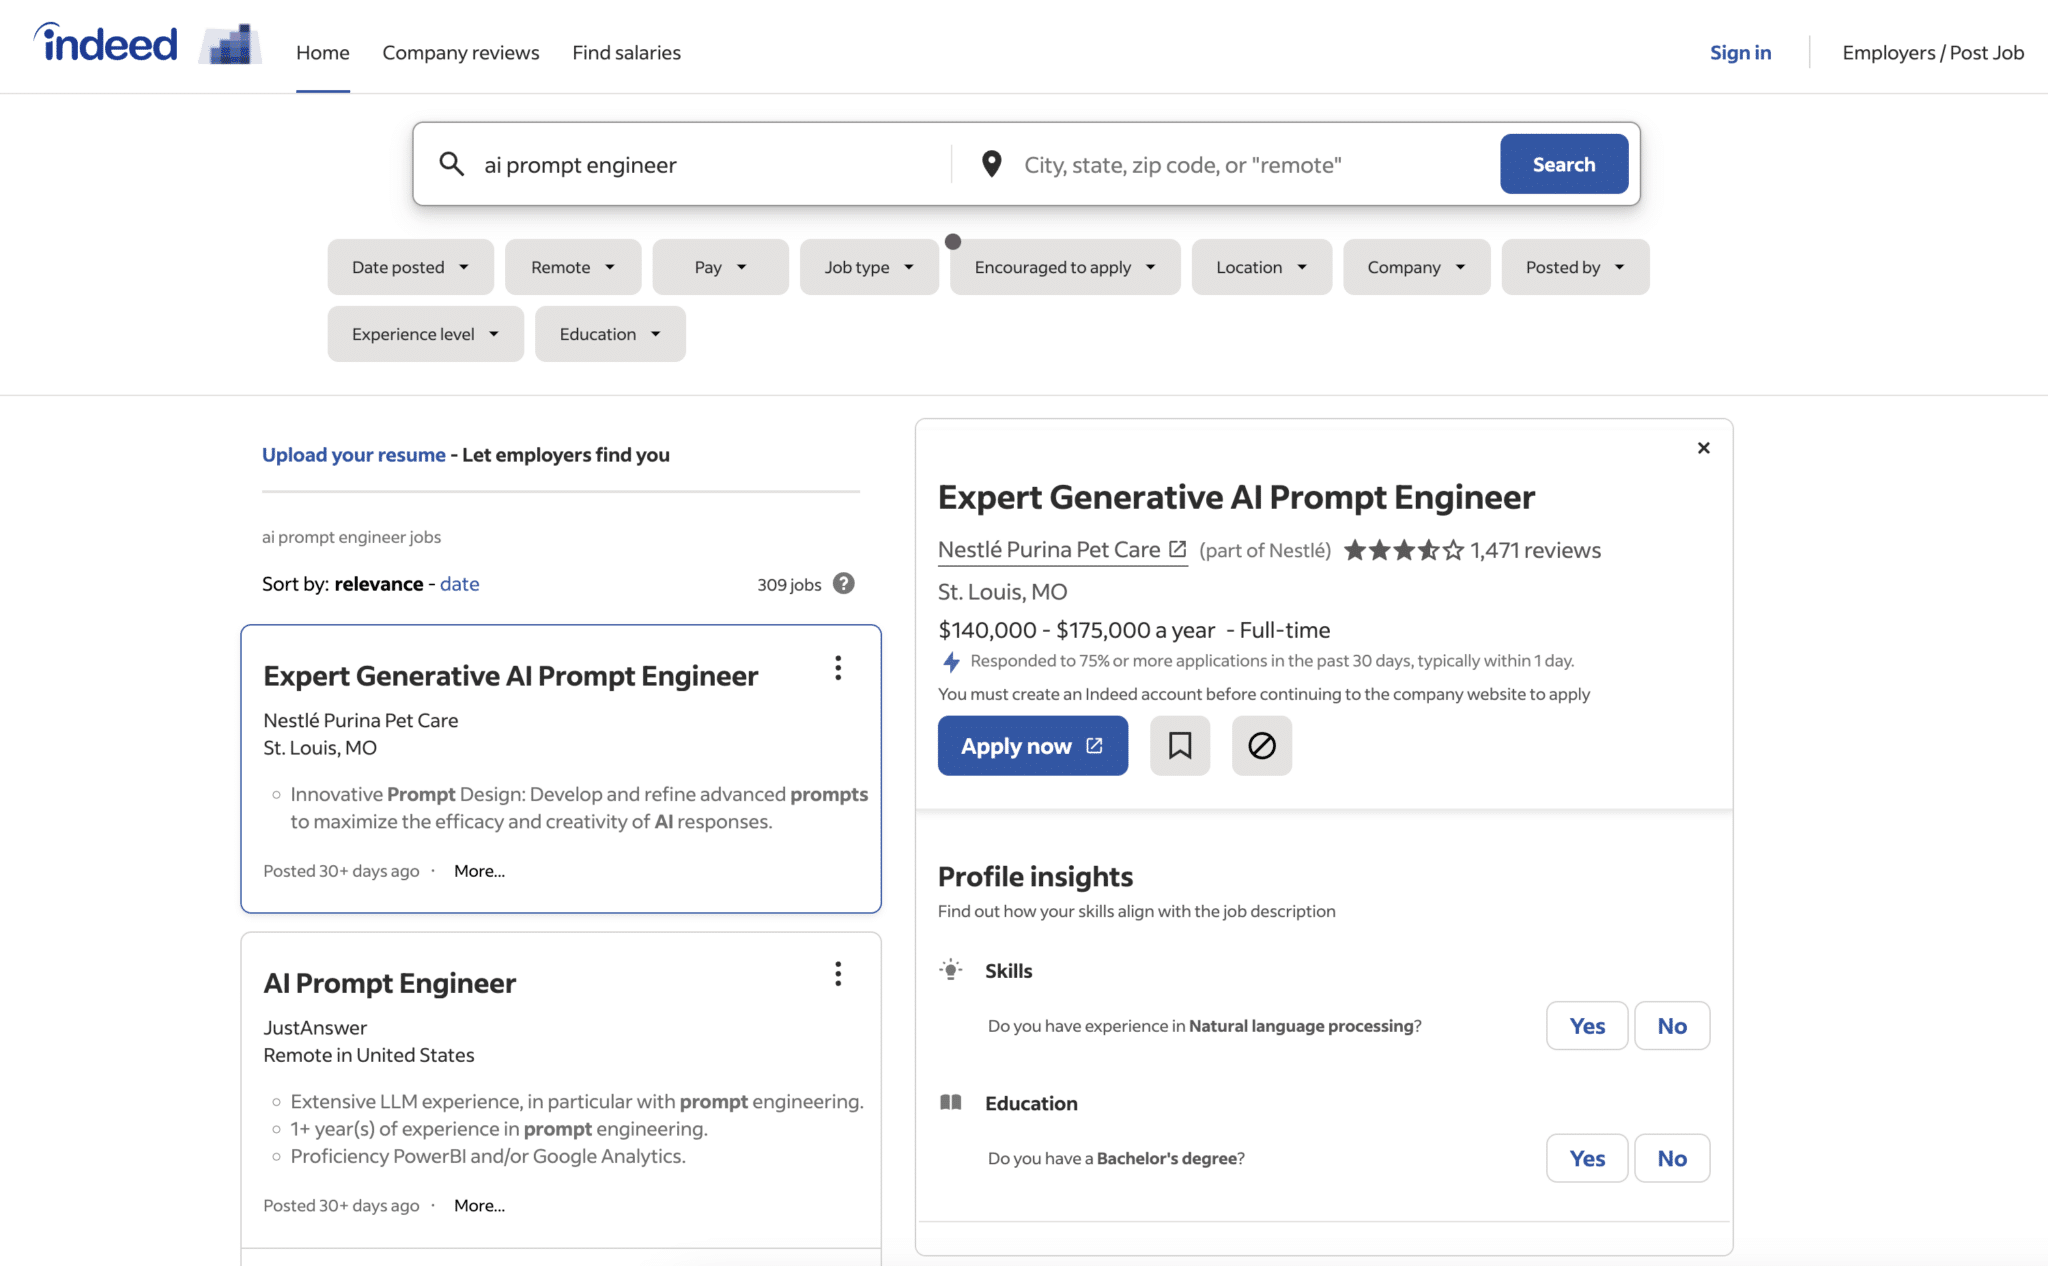The height and width of the screenshot is (1266, 2048).
Task: Mark the Nestlé job as not interested
Action: 1261,745
